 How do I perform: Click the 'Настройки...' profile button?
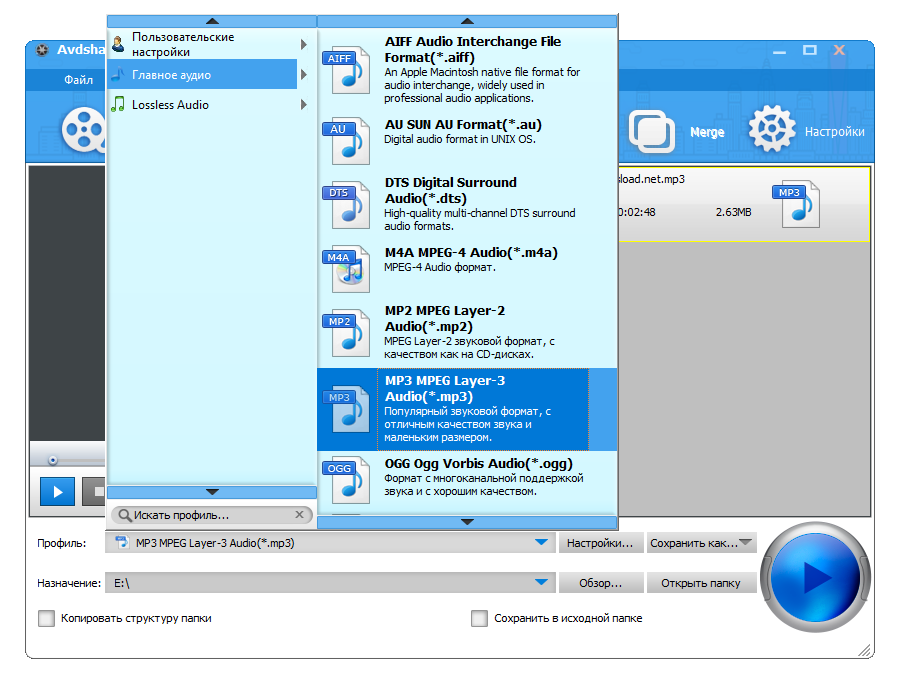pos(600,543)
